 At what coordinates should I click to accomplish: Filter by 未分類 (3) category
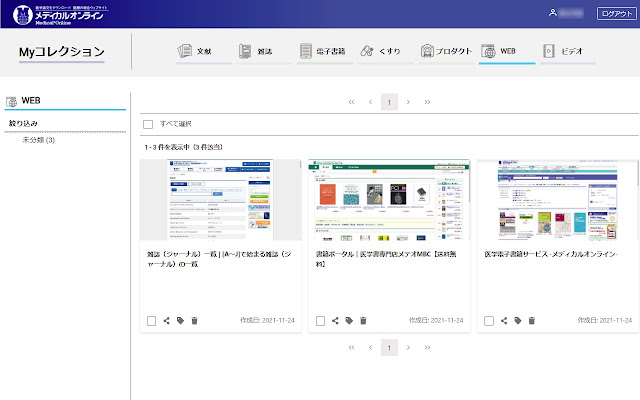[x=38, y=140]
